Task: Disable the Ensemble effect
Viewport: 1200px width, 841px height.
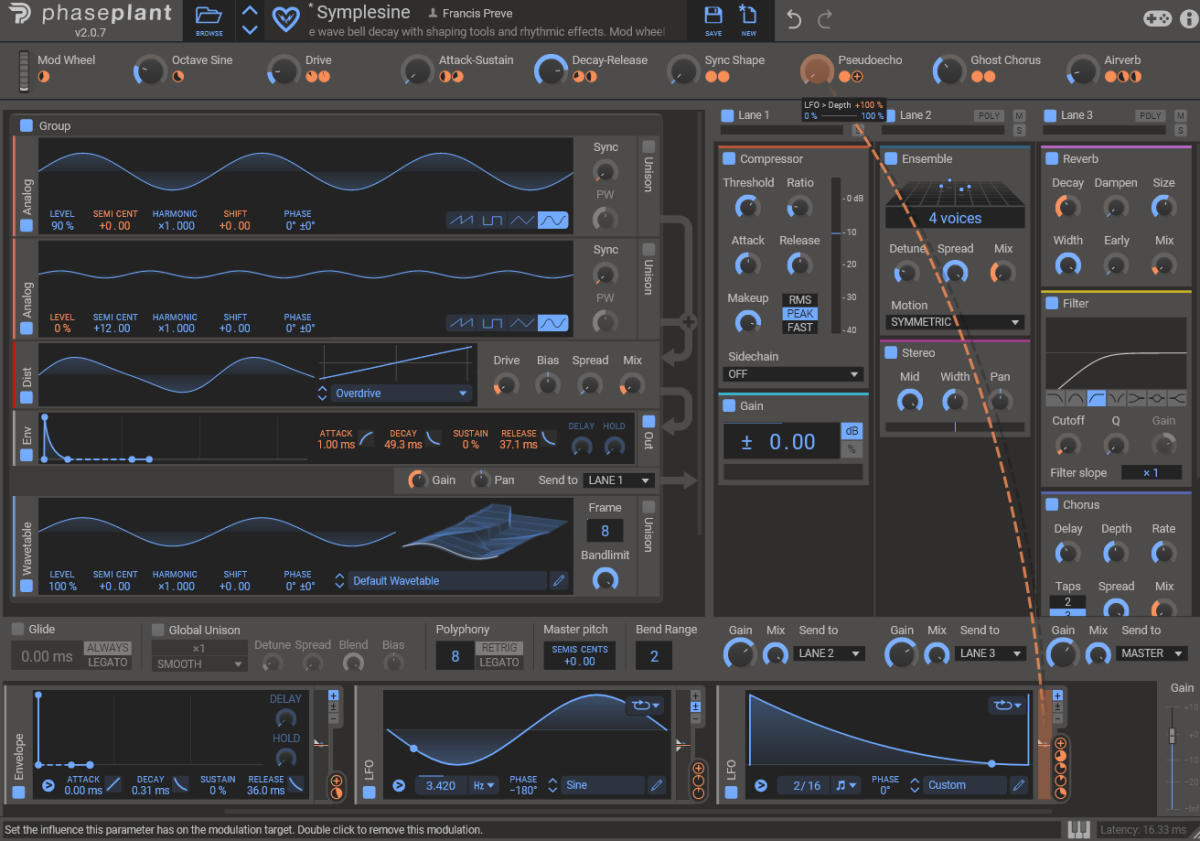Action: click(891, 158)
